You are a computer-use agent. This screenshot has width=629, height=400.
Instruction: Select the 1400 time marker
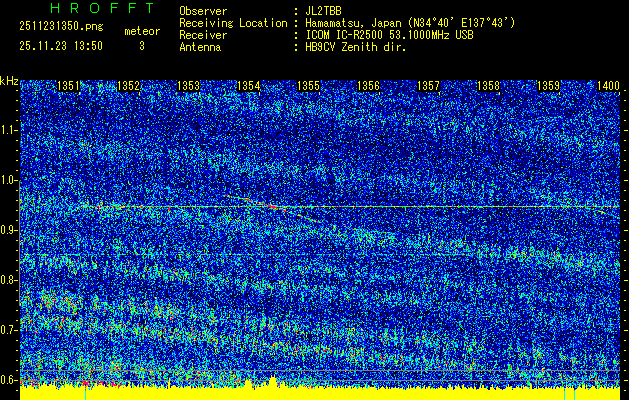tap(608, 87)
